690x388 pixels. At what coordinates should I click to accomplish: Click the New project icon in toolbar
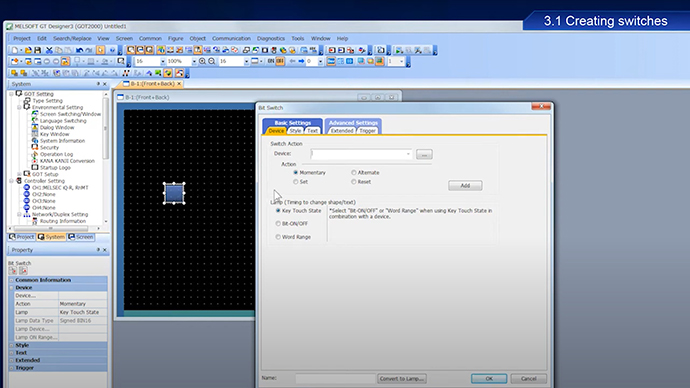tap(15, 50)
